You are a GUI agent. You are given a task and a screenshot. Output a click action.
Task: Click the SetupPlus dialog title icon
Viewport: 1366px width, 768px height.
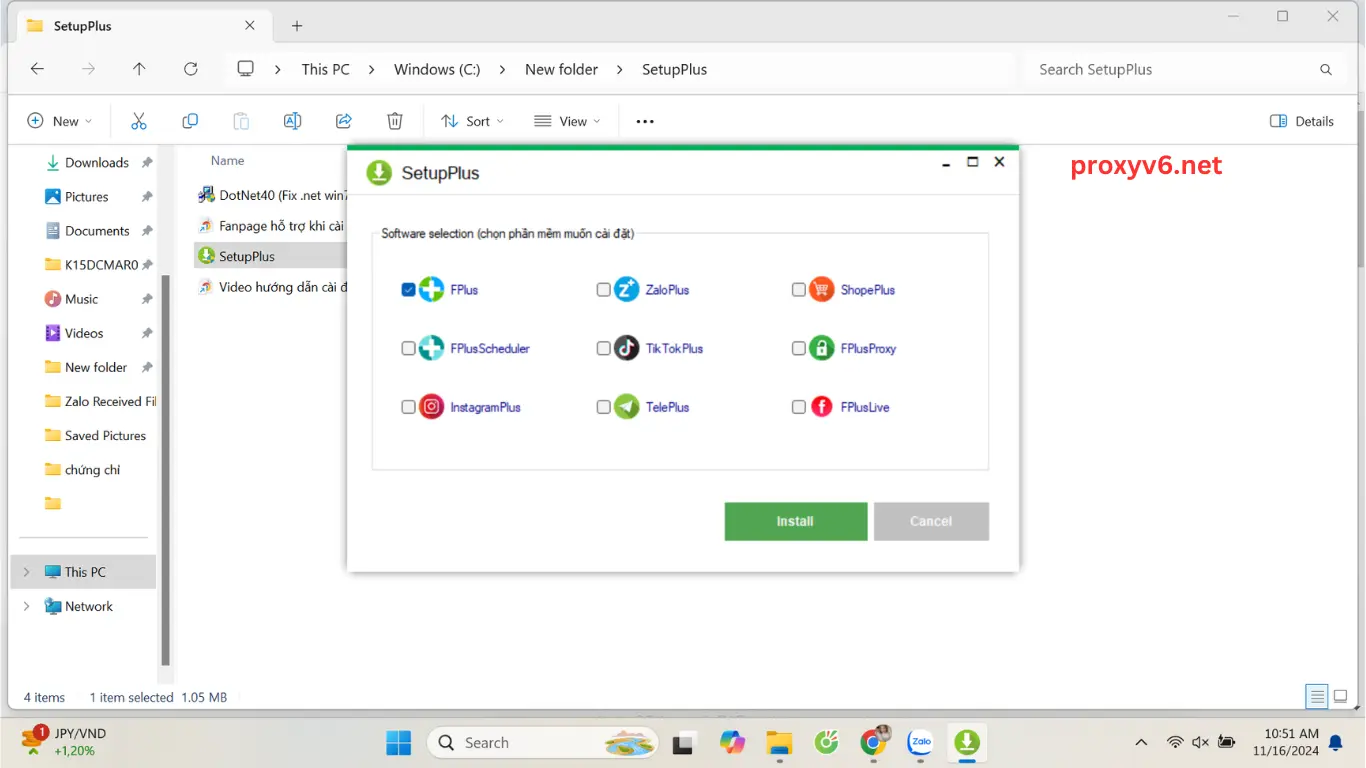379,173
